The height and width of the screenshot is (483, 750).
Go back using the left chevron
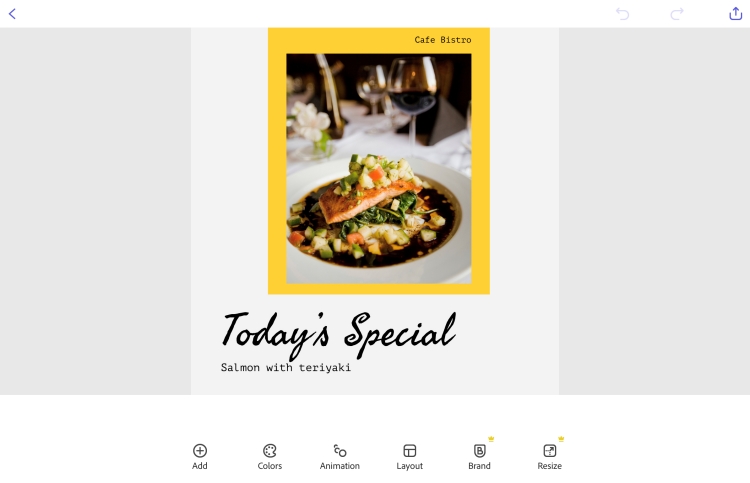coord(12,14)
